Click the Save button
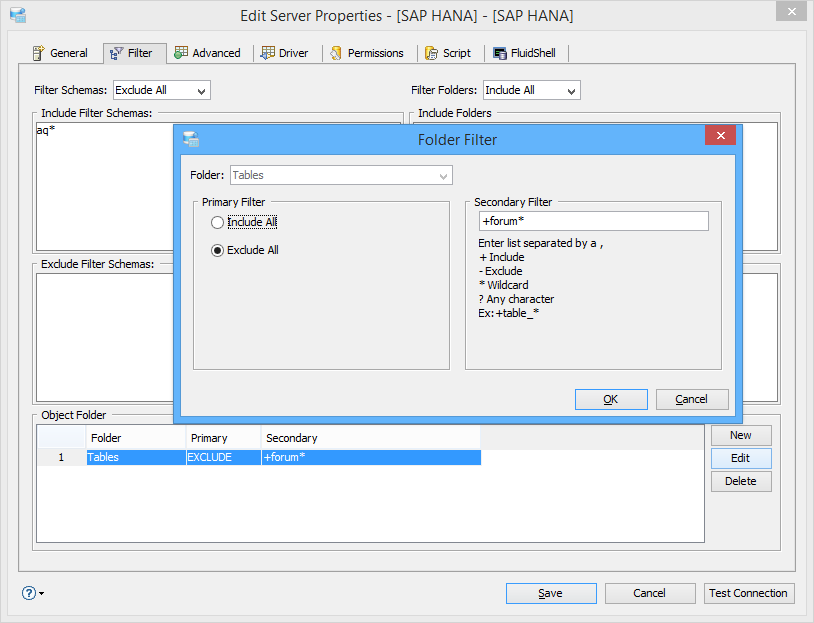 (x=551, y=593)
